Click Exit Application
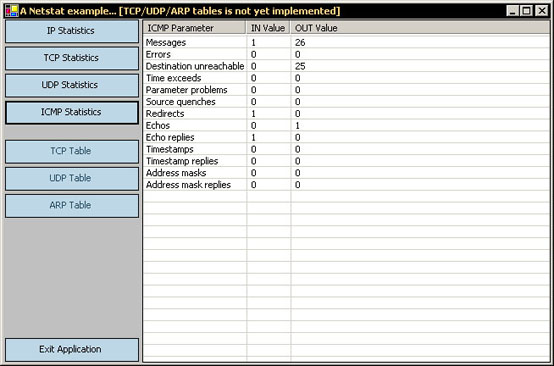Screen dimensions: 554x366 [x=72, y=350]
